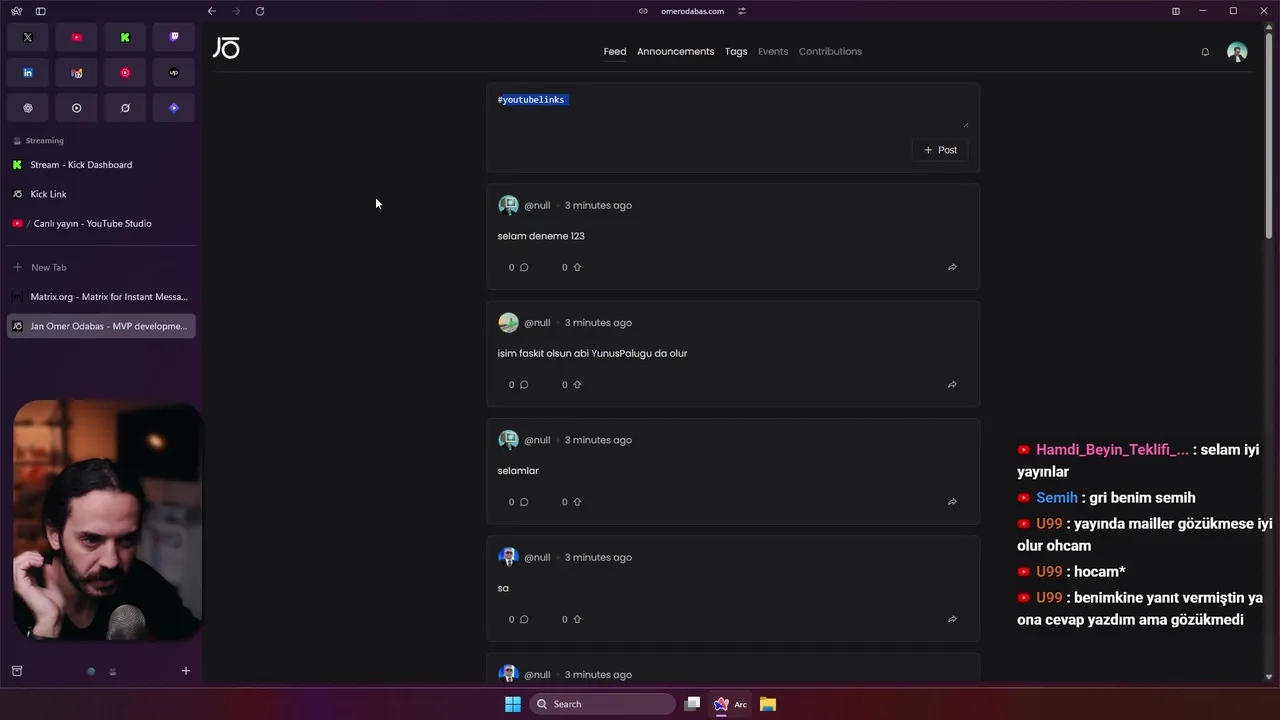Screen dimensions: 1280x720
Task: Click the page vertical scrollbar
Action: 1270,135
